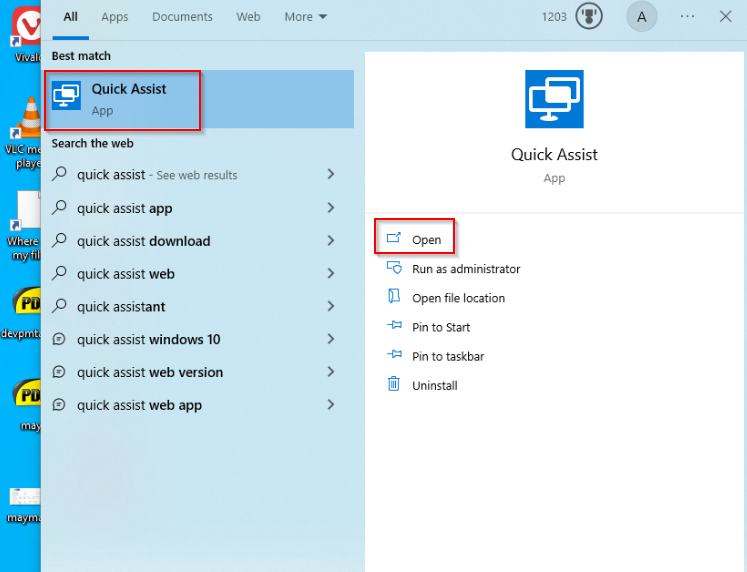Click suggestion text 'quick assist windows 10'
Viewport: 747px width, 572px height.
[149, 340]
